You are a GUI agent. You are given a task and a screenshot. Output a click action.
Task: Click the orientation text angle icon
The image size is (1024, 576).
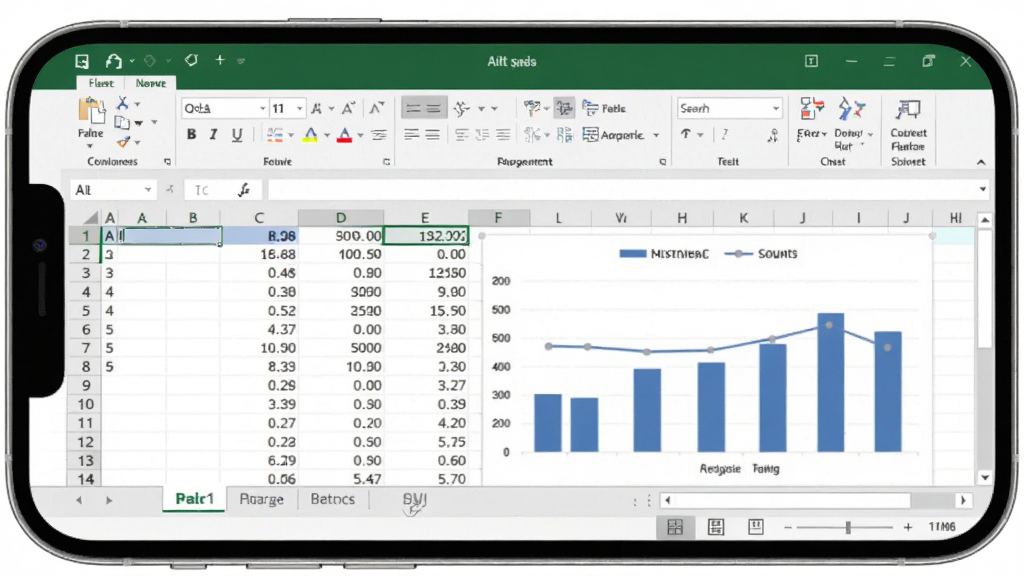462,108
